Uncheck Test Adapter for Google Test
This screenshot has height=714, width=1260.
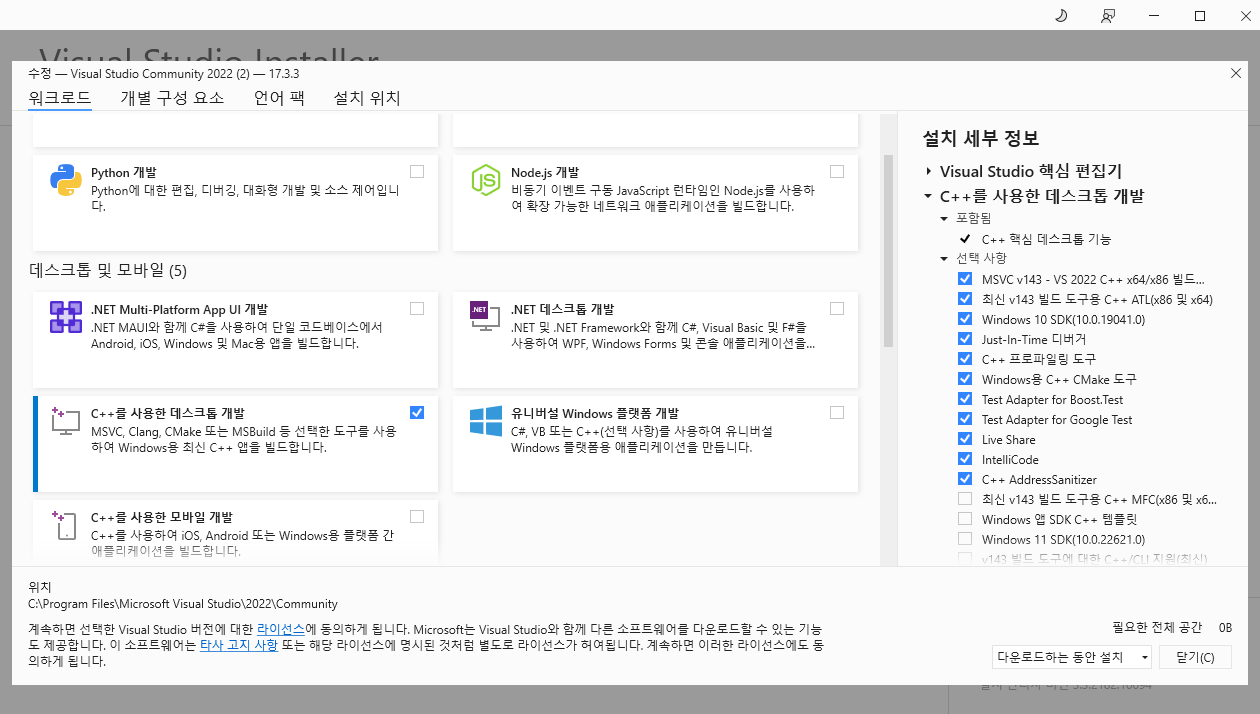965,419
